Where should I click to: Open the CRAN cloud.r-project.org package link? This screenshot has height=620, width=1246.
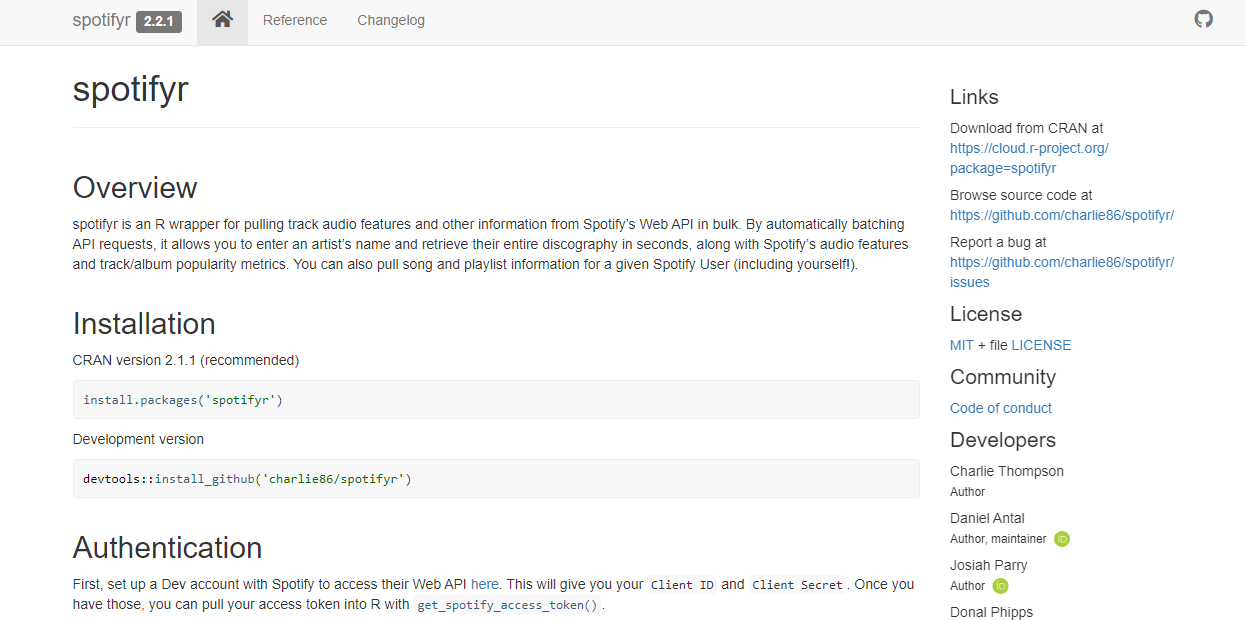click(x=1029, y=158)
